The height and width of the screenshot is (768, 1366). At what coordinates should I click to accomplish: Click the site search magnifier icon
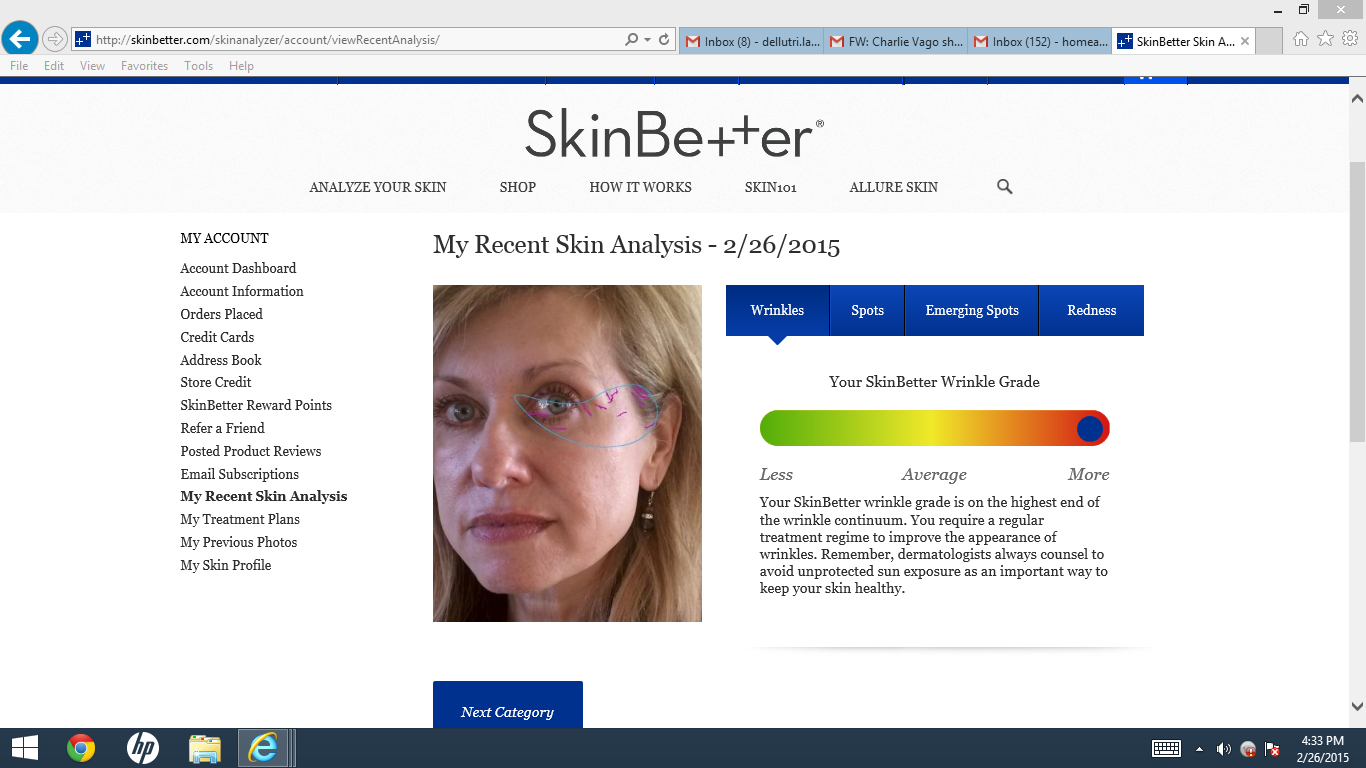pos(1005,187)
